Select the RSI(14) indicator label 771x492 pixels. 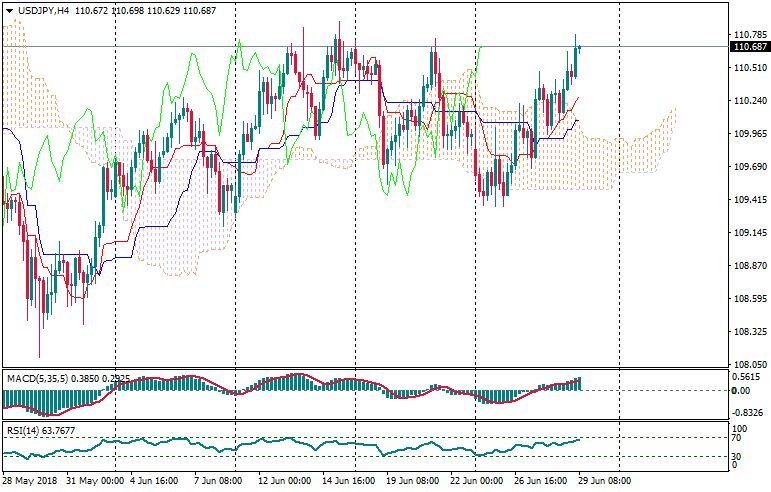click(23, 430)
